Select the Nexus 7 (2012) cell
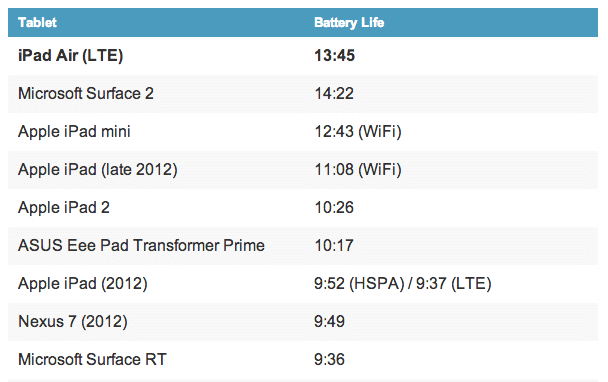 [73, 322]
